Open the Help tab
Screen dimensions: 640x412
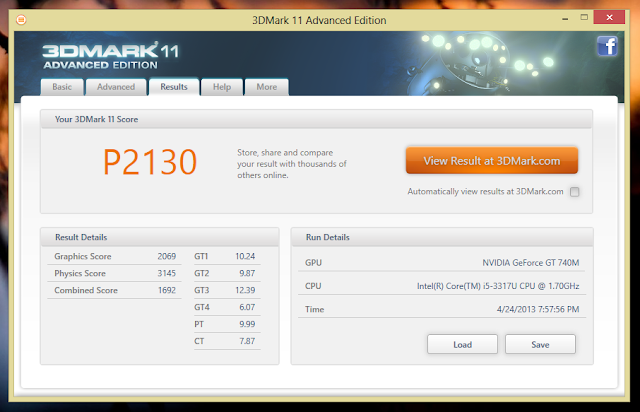(x=222, y=87)
